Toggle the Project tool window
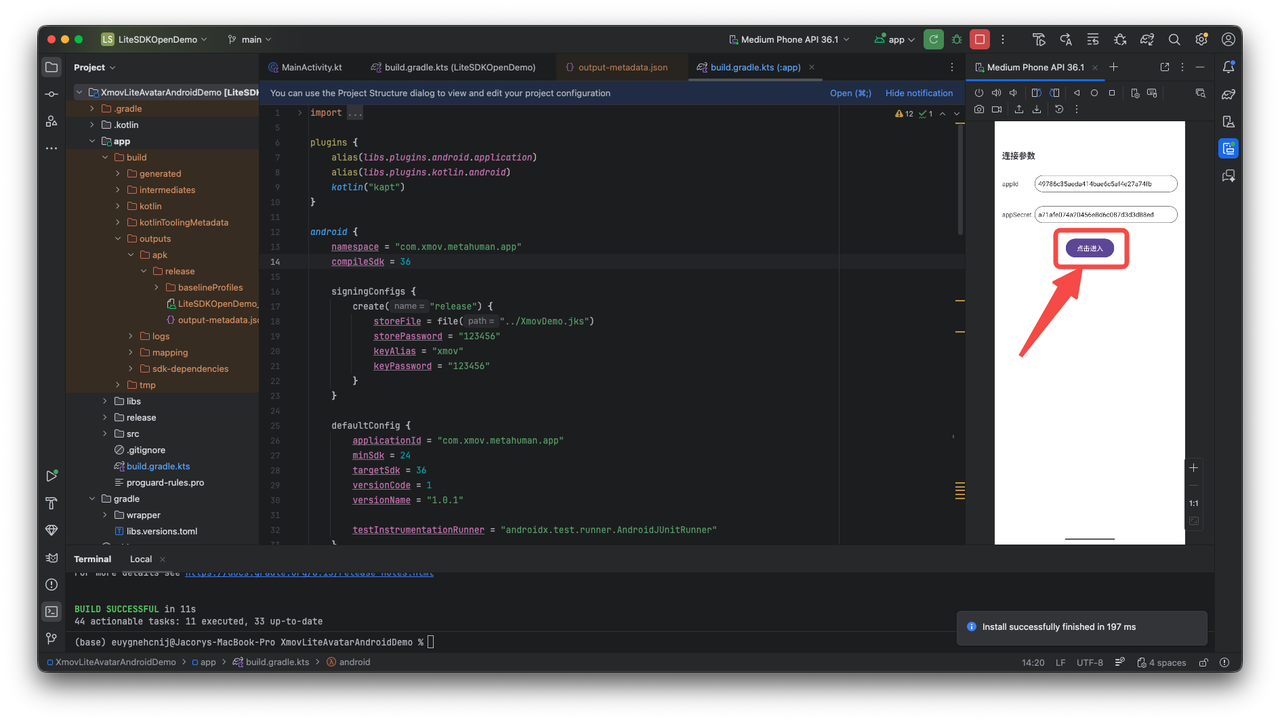The image size is (1280, 722). [52, 67]
